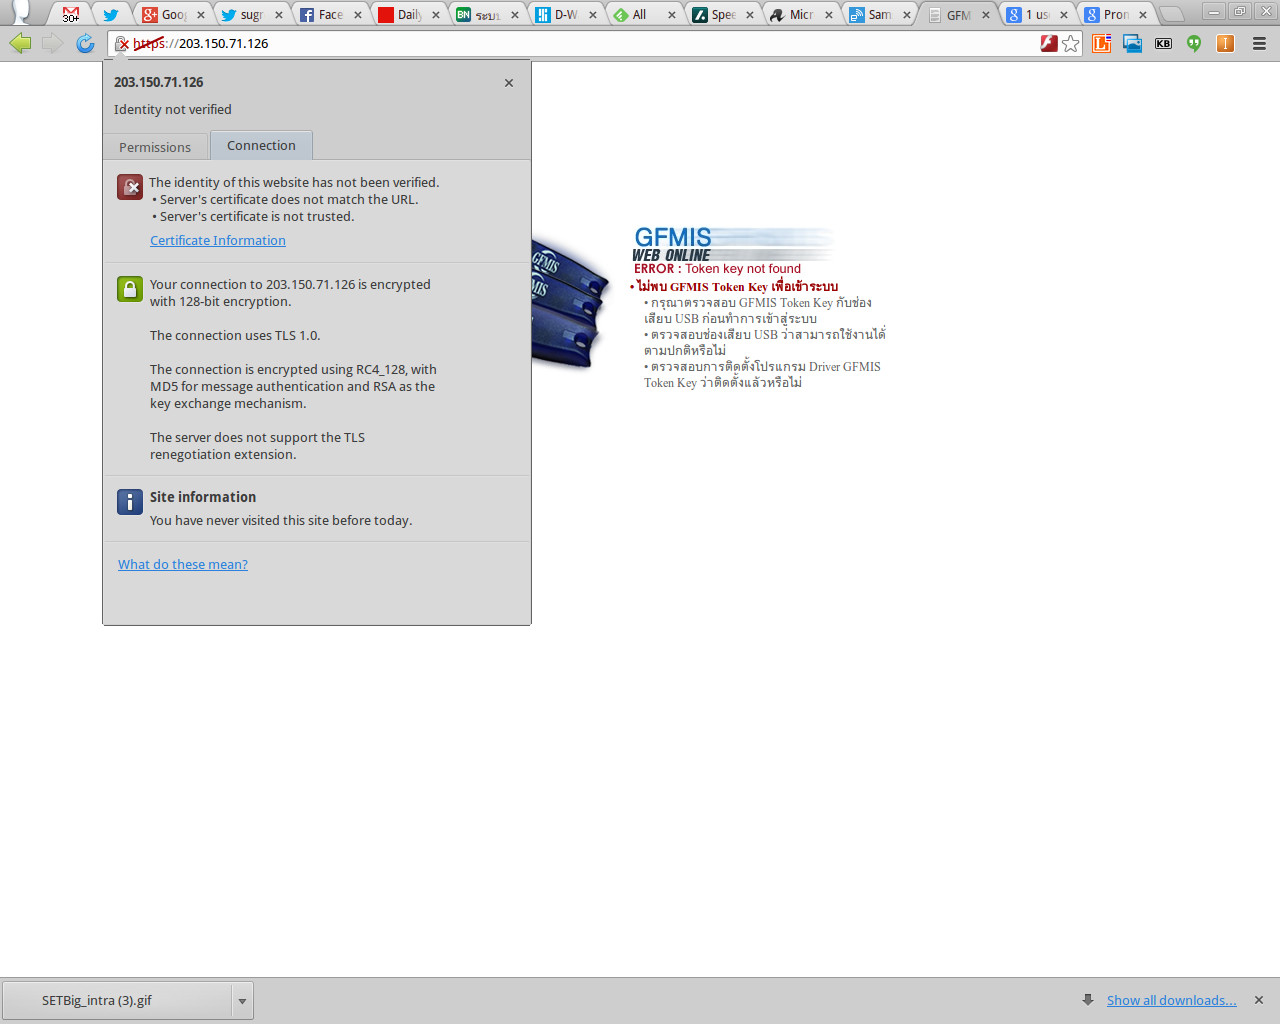Click the 'What do these mean?' link
This screenshot has height=1024, width=1280.
point(183,564)
